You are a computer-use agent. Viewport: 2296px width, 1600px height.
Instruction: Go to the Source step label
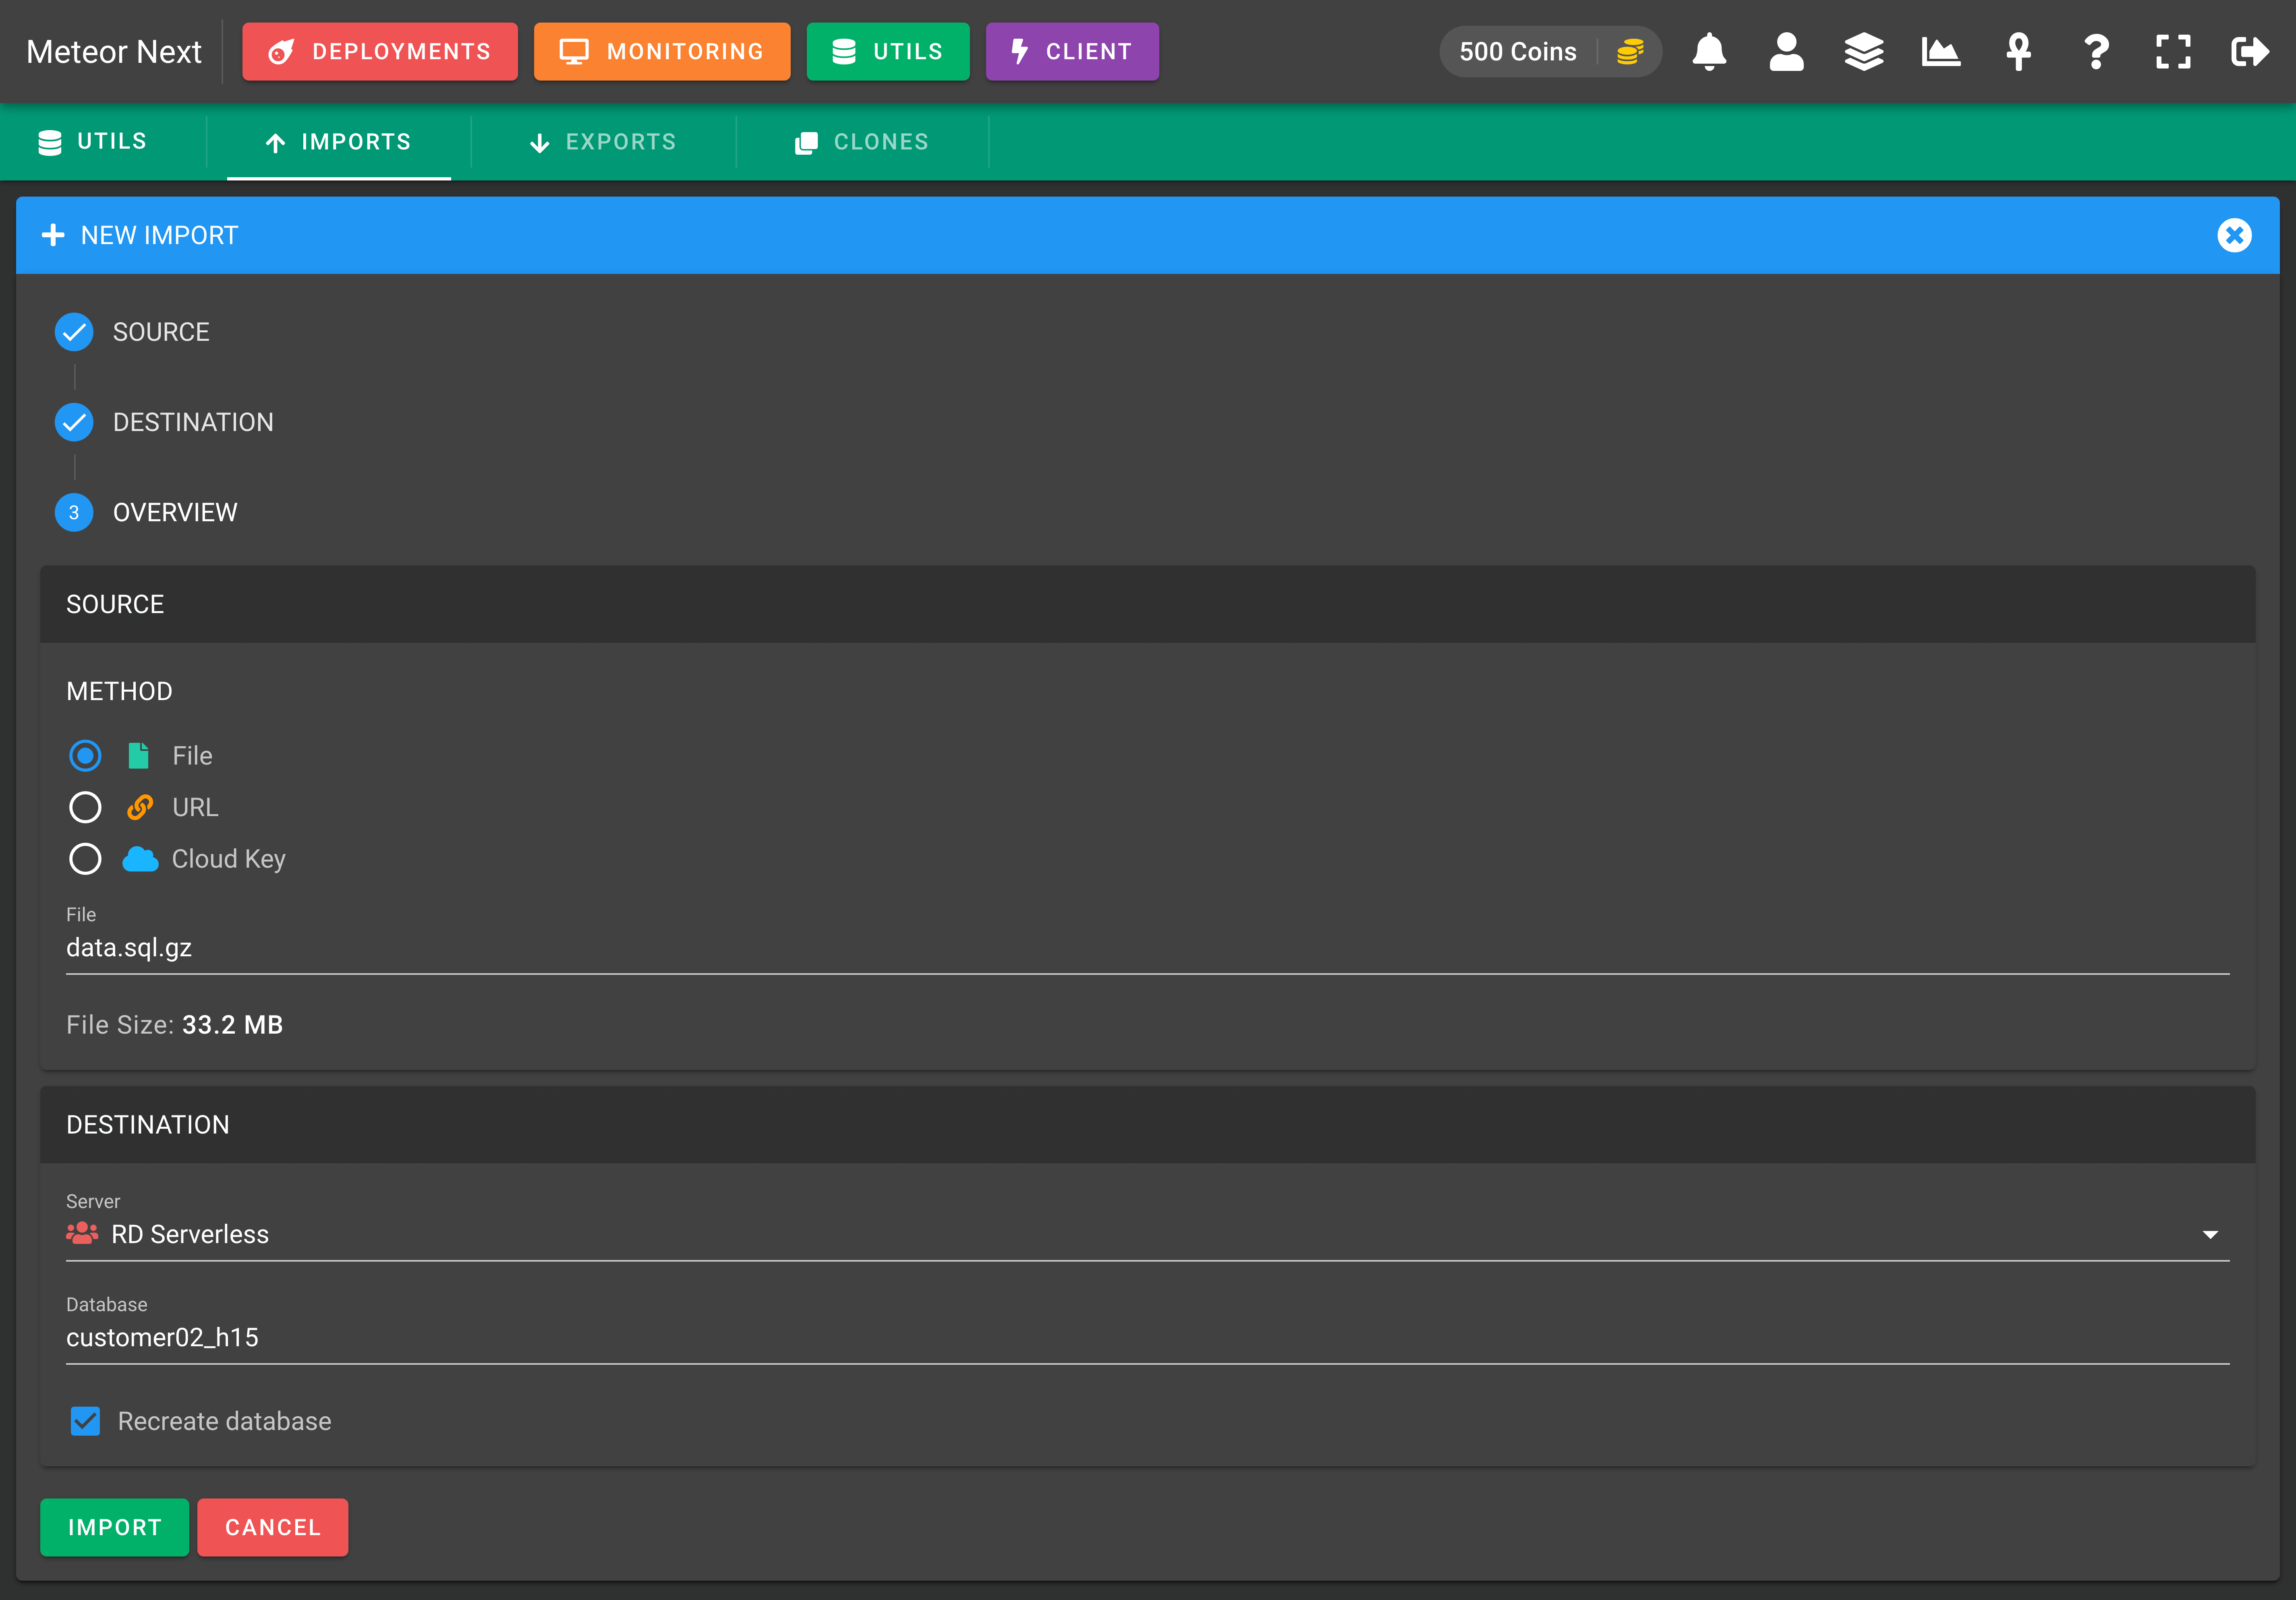(161, 332)
